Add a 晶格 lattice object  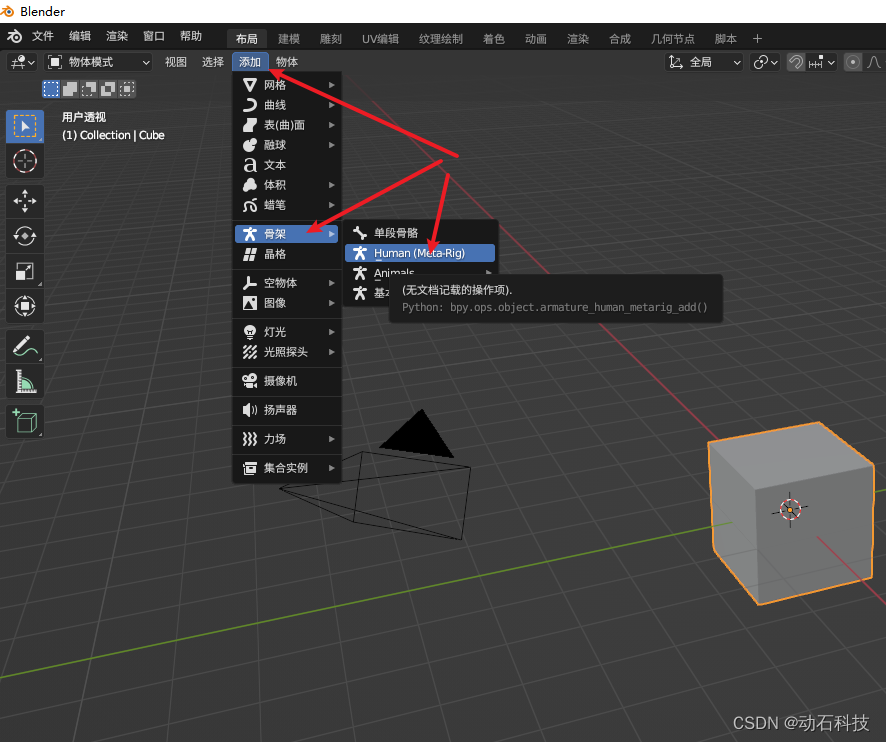[x=287, y=254]
